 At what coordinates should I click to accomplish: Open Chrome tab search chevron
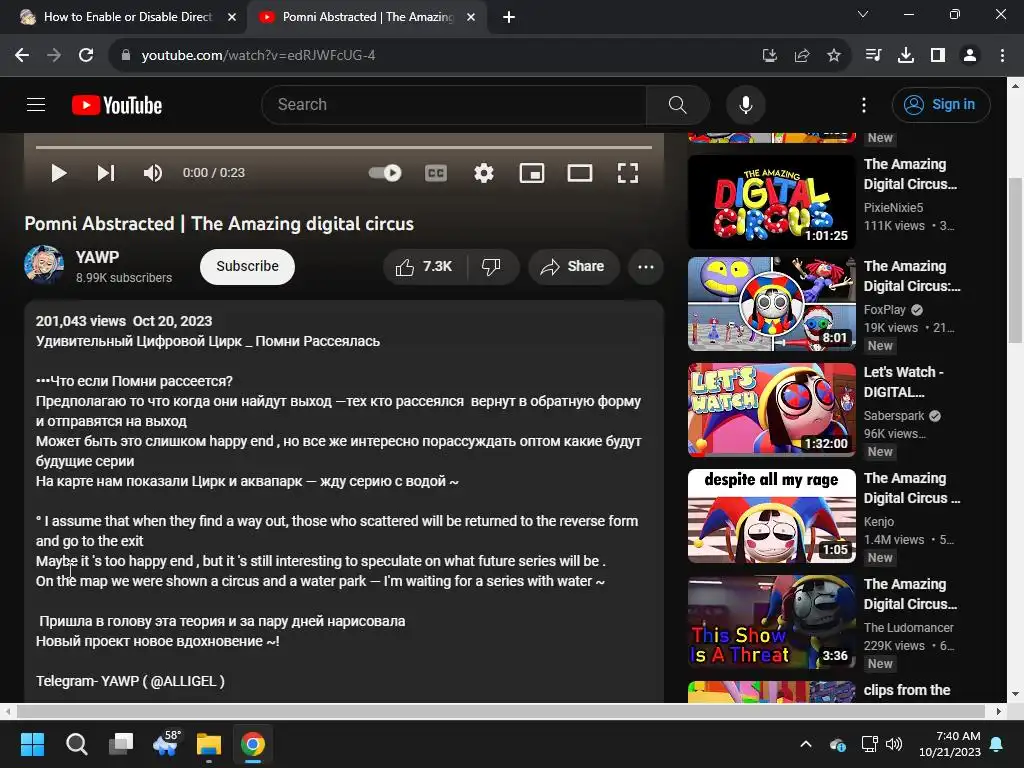[x=863, y=14]
